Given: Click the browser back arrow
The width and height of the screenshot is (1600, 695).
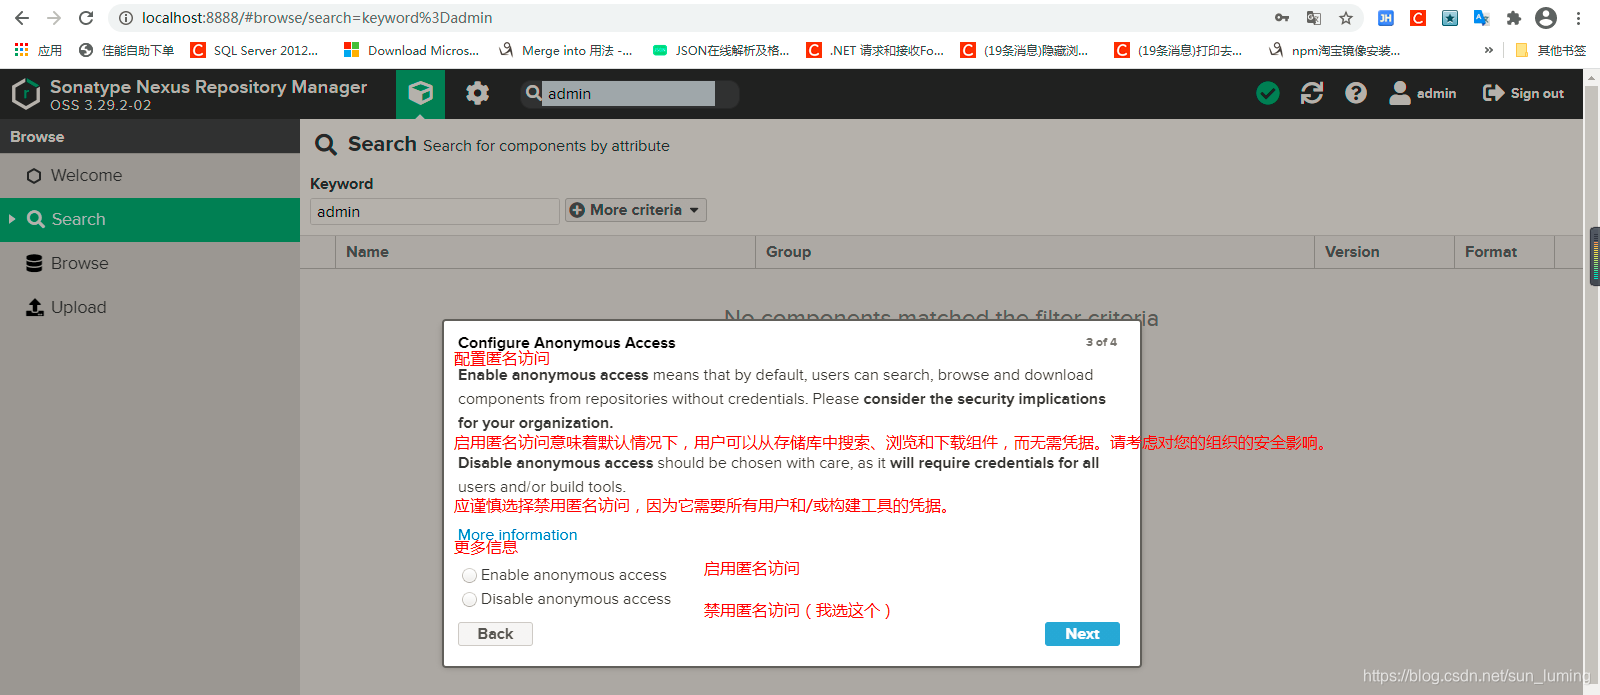Looking at the screenshot, I should pos(22,18).
